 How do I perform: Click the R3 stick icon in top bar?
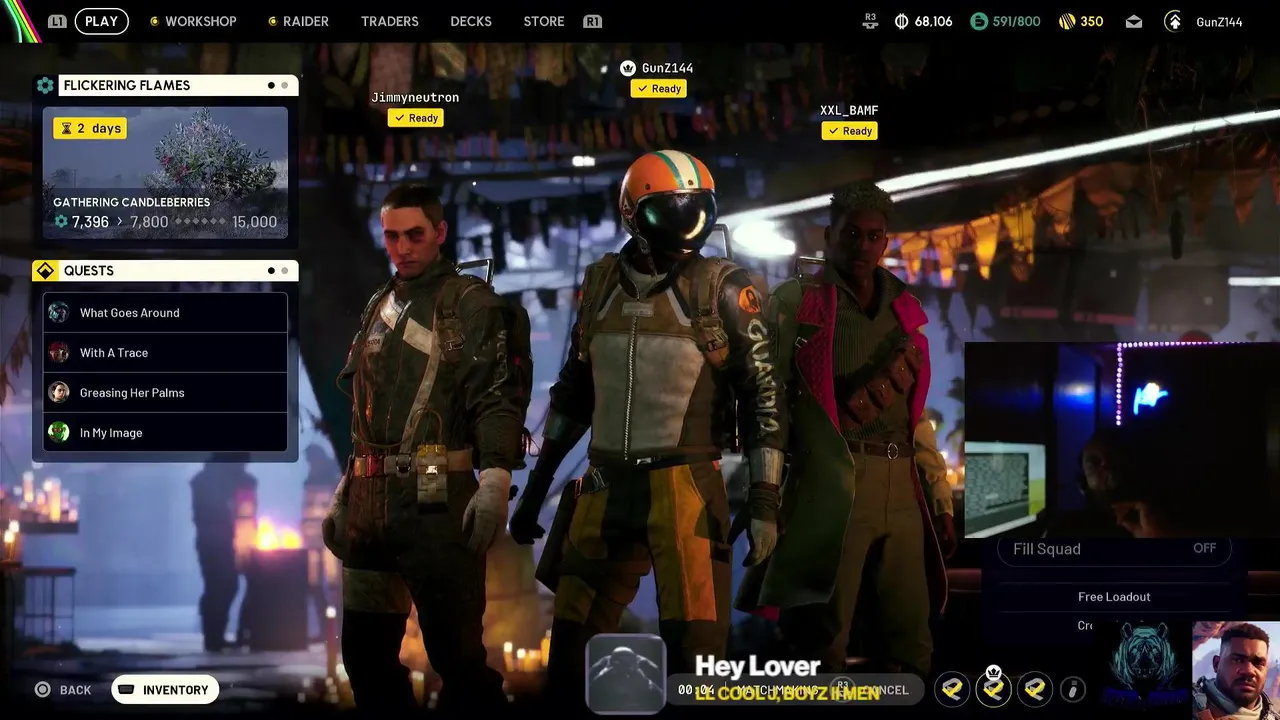tap(870, 20)
